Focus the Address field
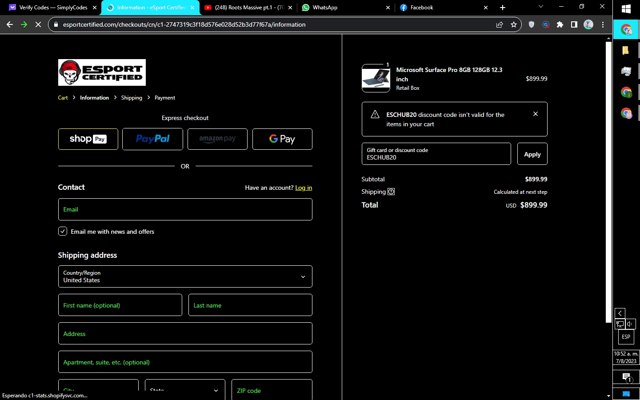Image resolution: width=640 pixels, height=400 pixels. tap(185, 333)
